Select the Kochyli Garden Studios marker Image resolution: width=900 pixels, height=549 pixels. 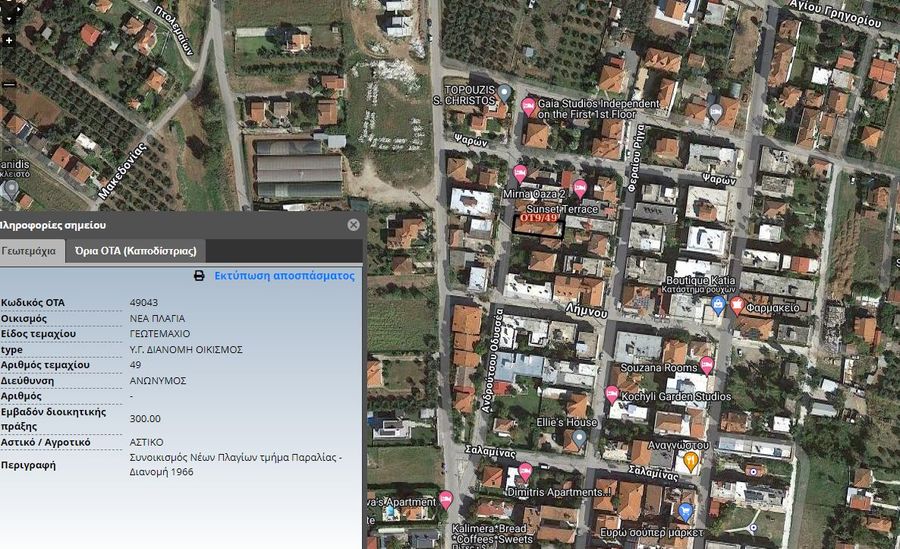tap(612, 394)
